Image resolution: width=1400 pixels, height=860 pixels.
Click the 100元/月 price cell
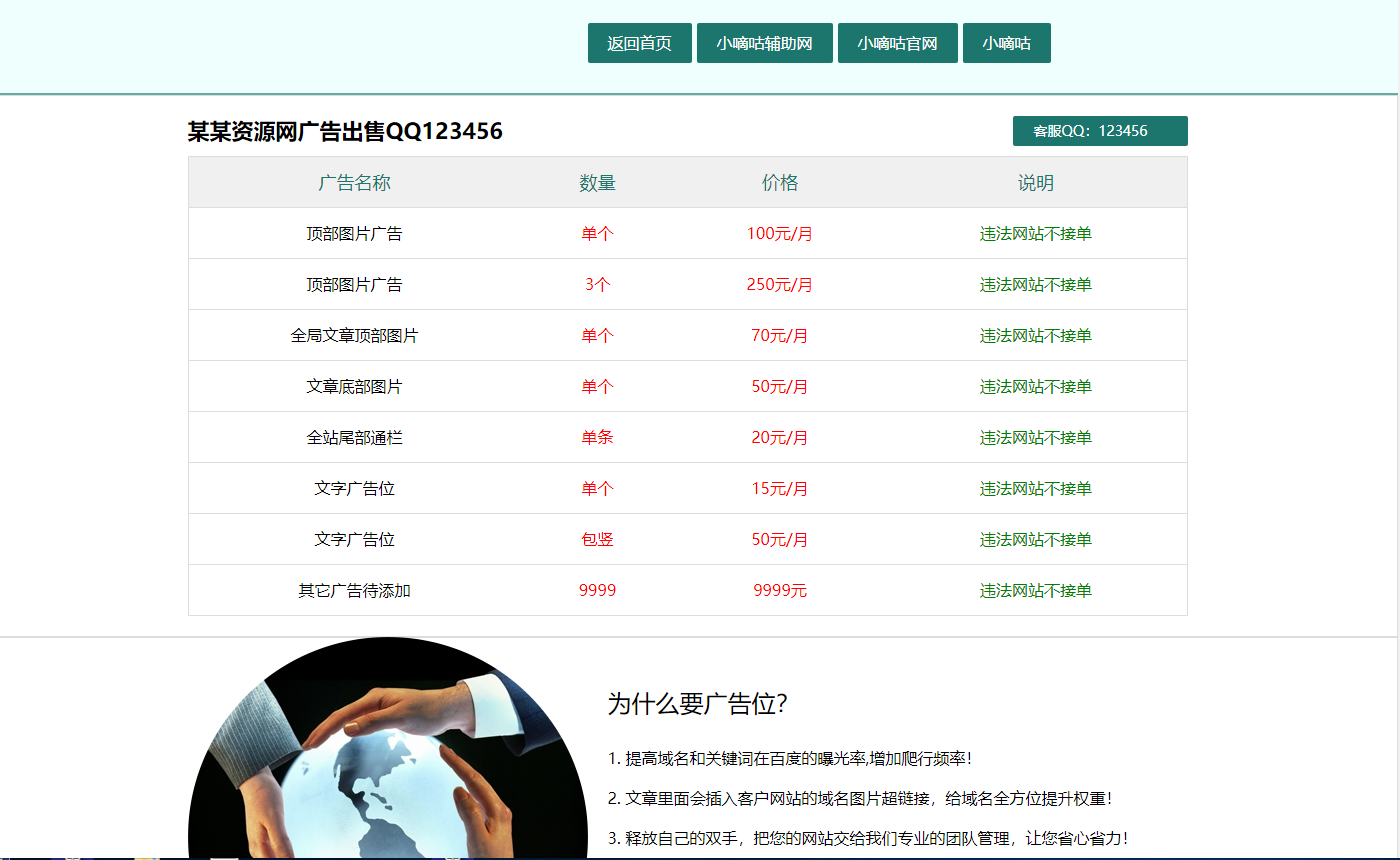(780, 233)
